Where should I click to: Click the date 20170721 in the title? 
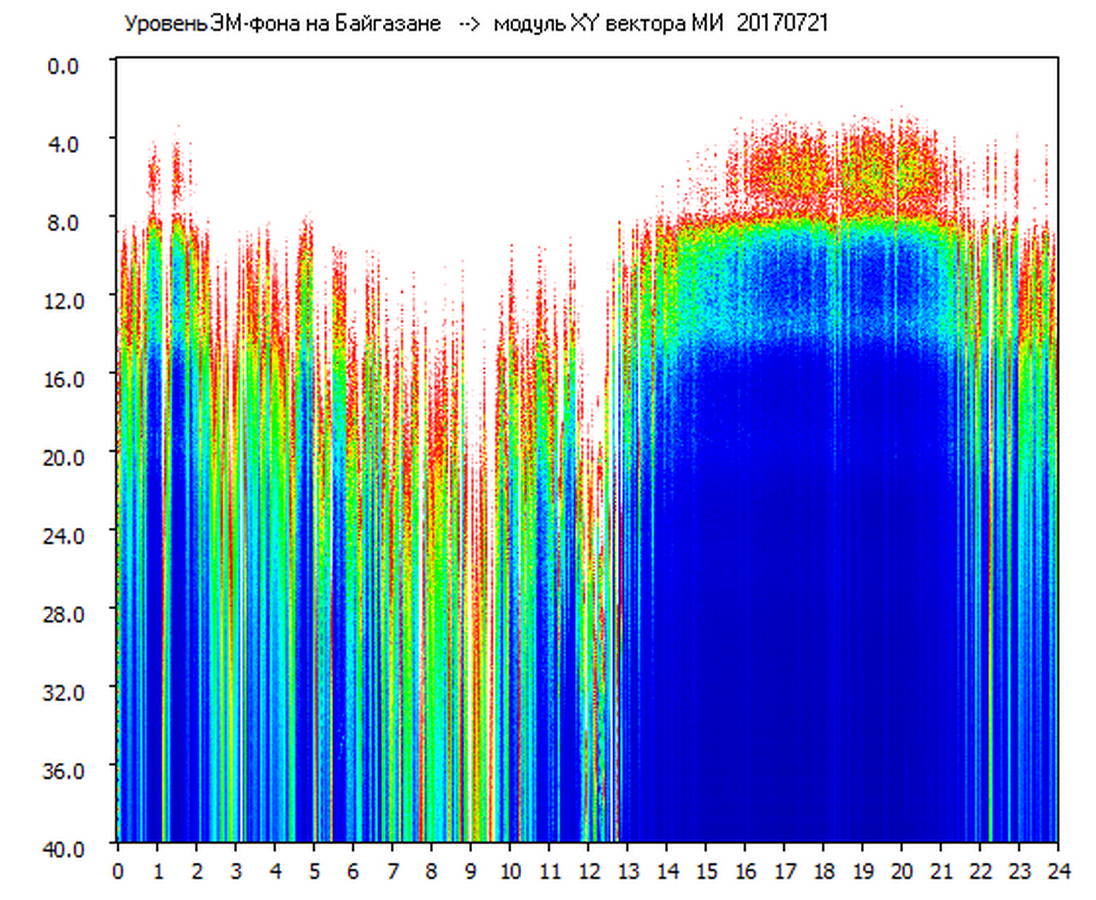pyautogui.click(x=782, y=24)
